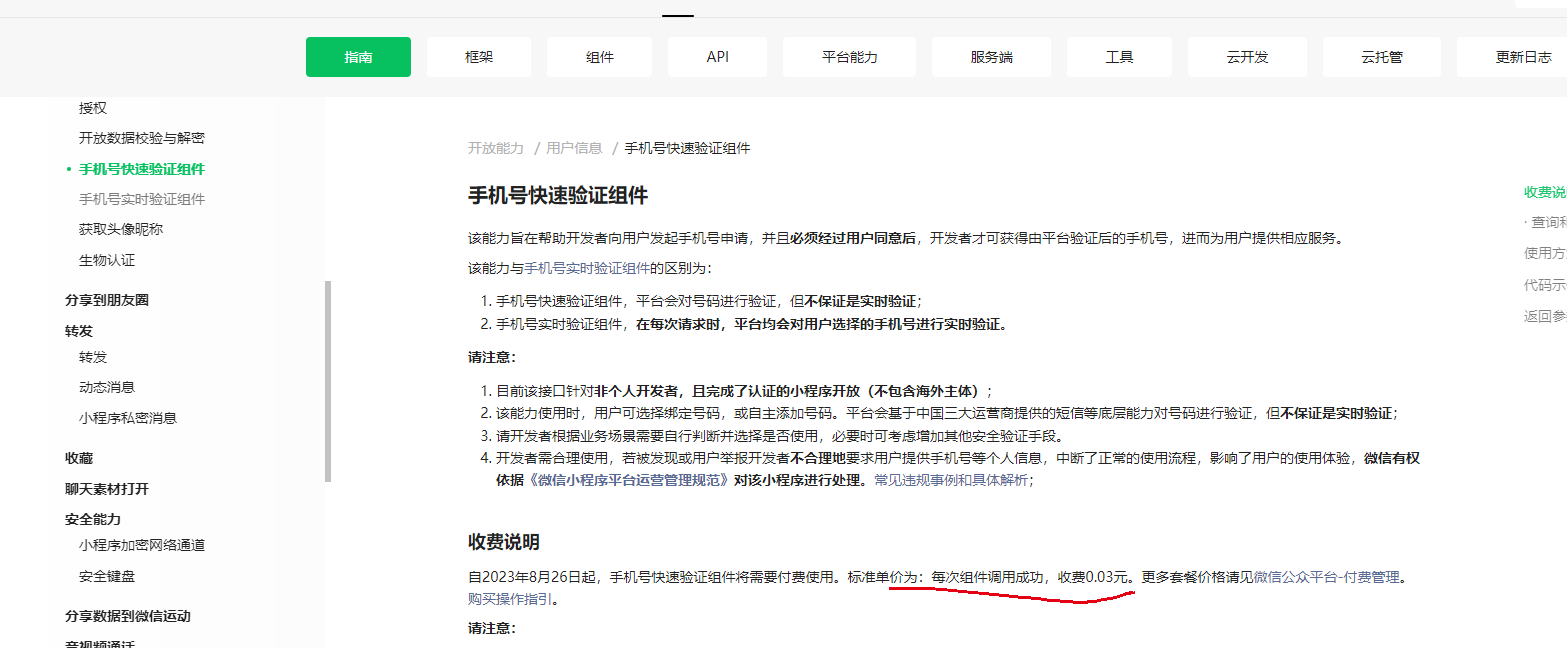Switch to the 组件 tab
The width and height of the screenshot is (1567, 648).
600,57
